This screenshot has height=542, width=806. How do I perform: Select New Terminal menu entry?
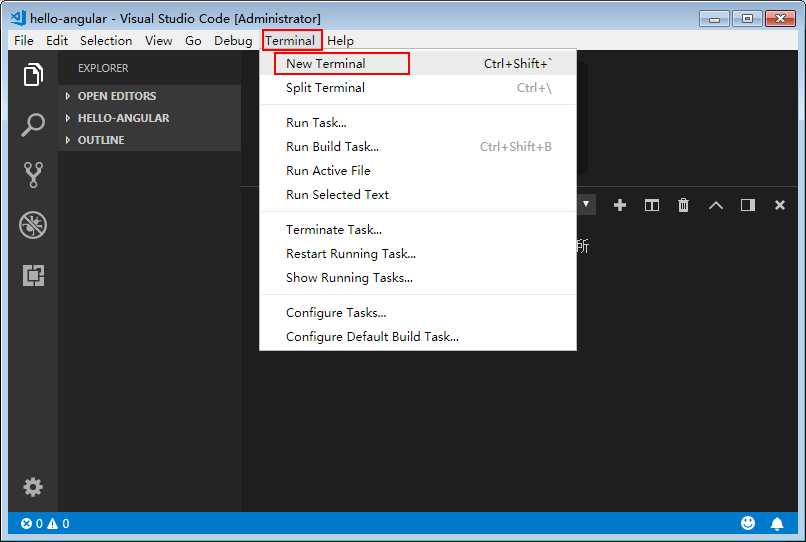tap(418, 63)
